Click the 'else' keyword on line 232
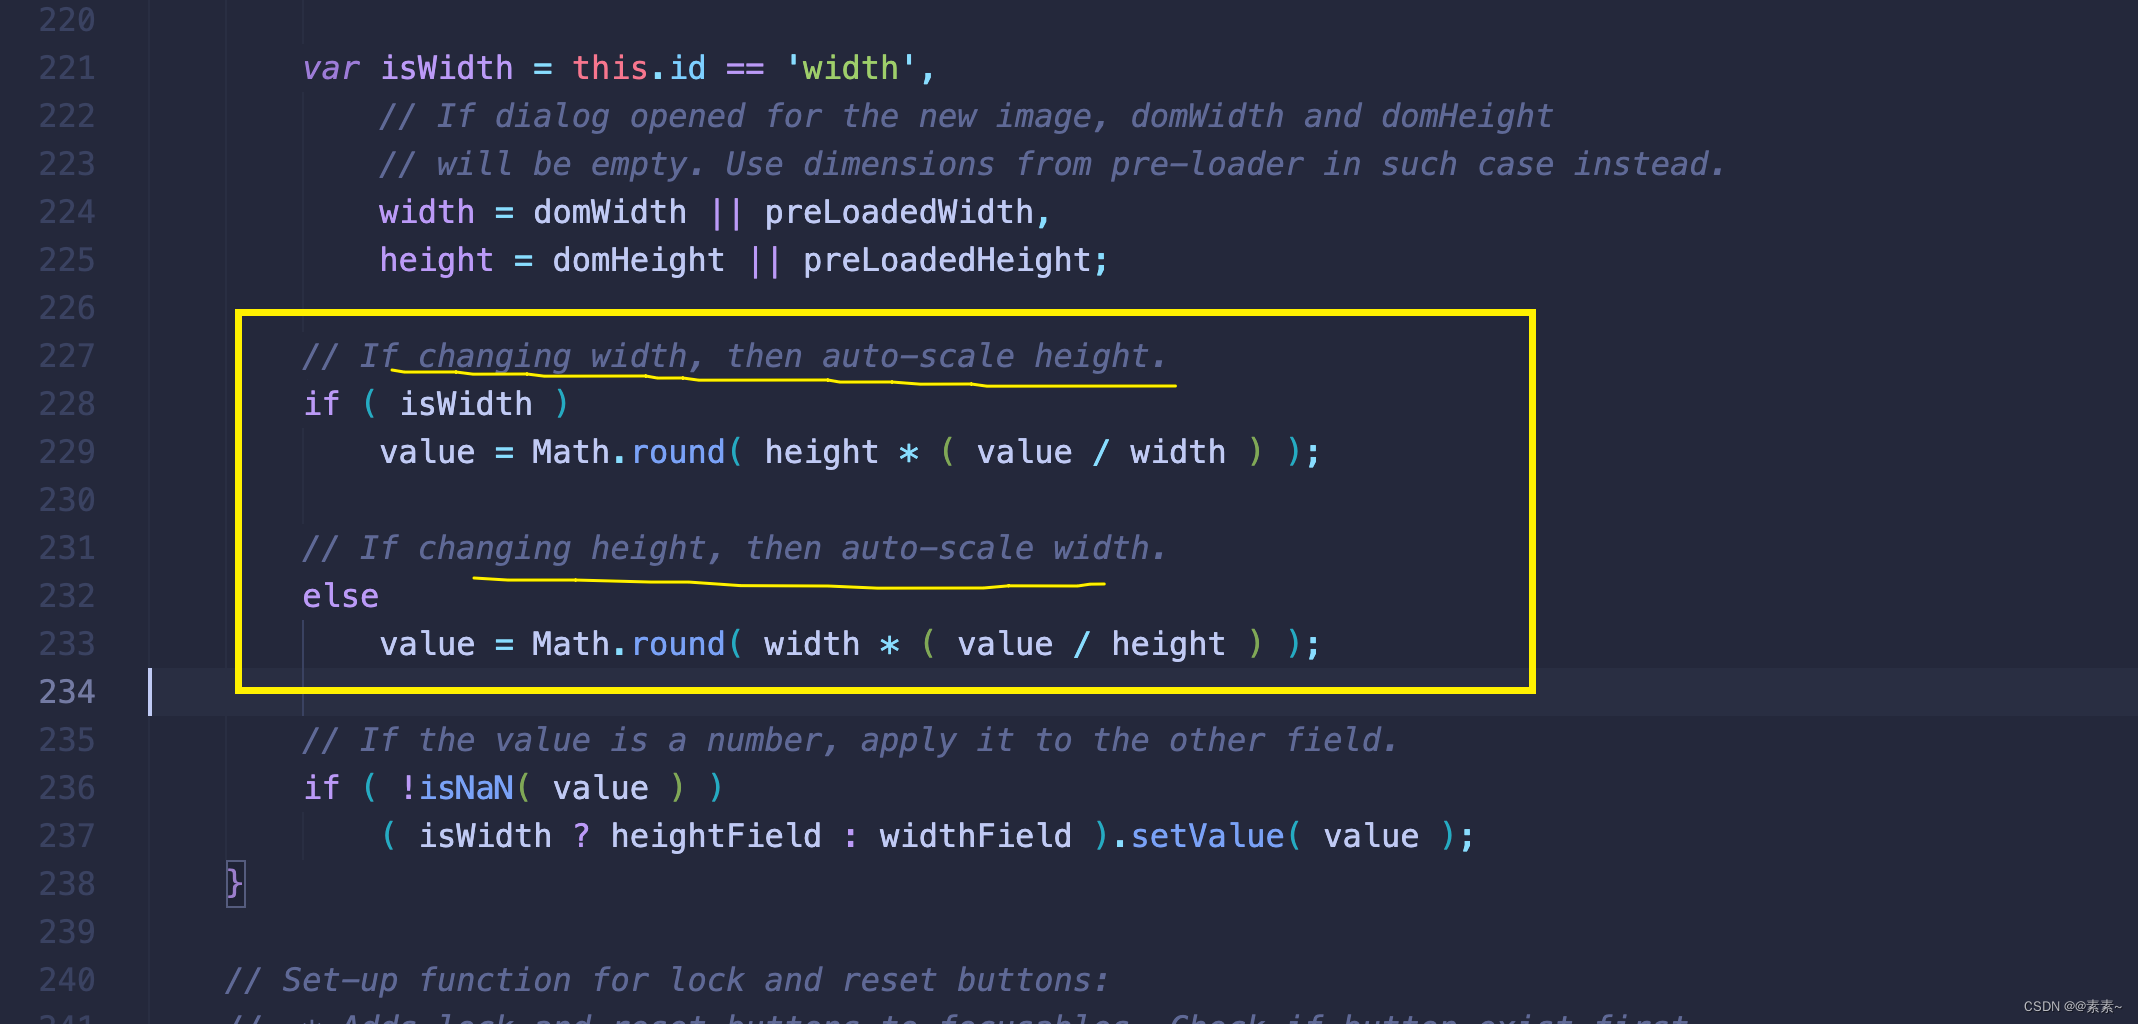 click(341, 596)
